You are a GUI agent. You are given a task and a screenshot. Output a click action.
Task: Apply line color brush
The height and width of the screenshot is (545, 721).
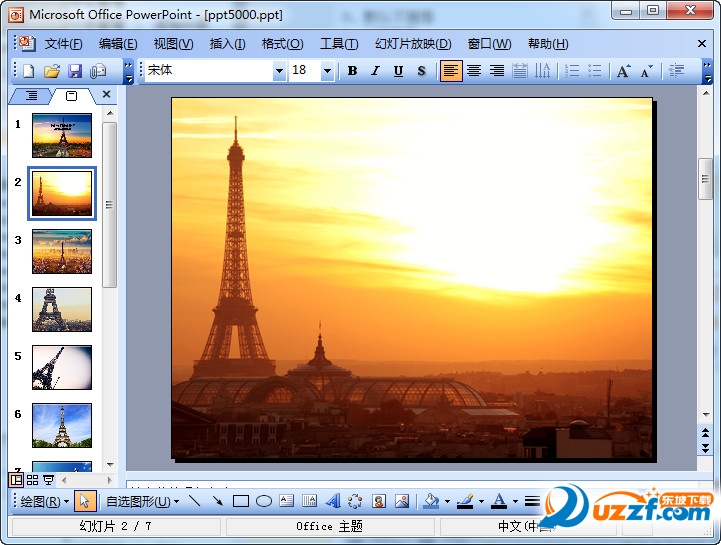(x=465, y=501)
